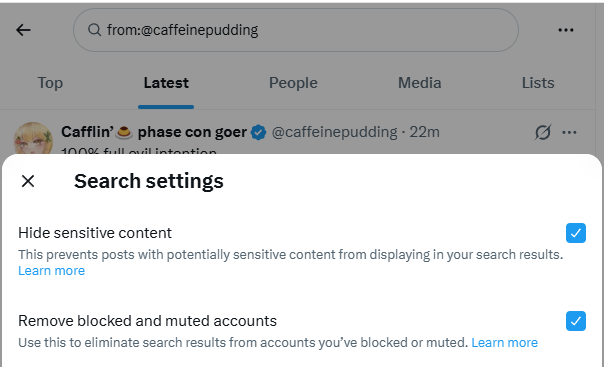Click Learn more about blocked accounts

tap(505, 342)
